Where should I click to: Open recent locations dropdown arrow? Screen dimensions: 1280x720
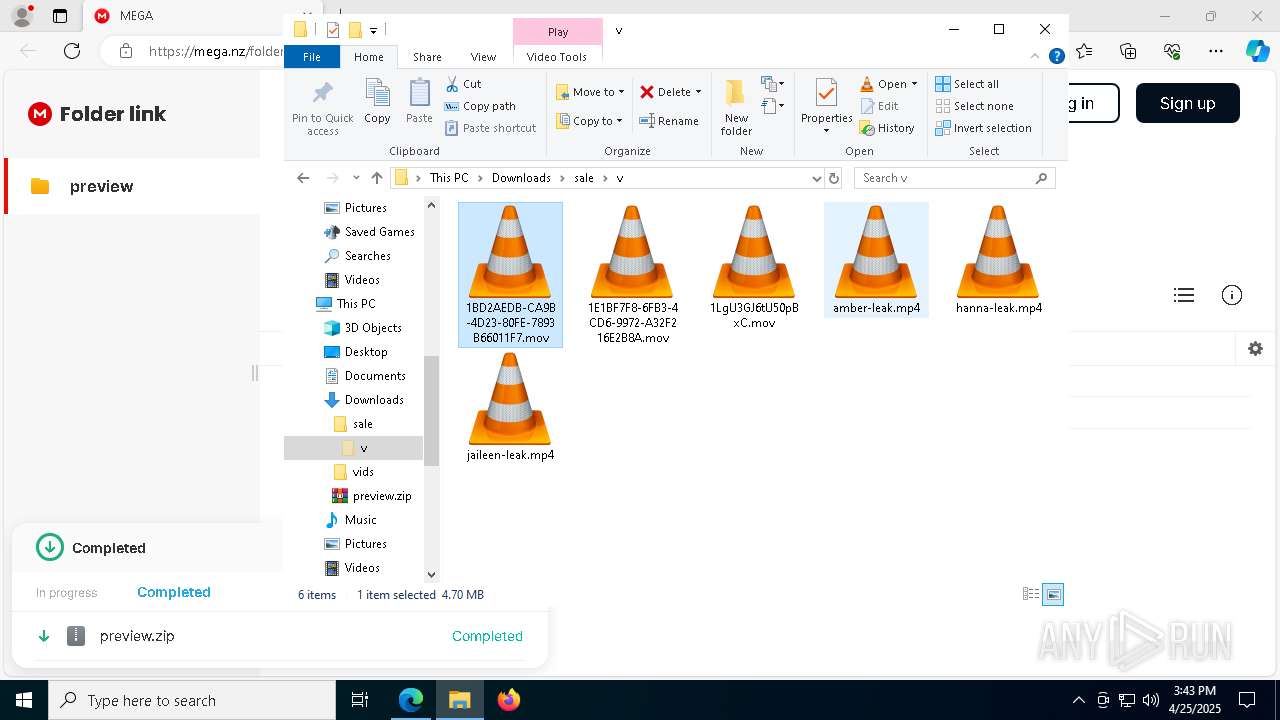[x=356, y=178]
